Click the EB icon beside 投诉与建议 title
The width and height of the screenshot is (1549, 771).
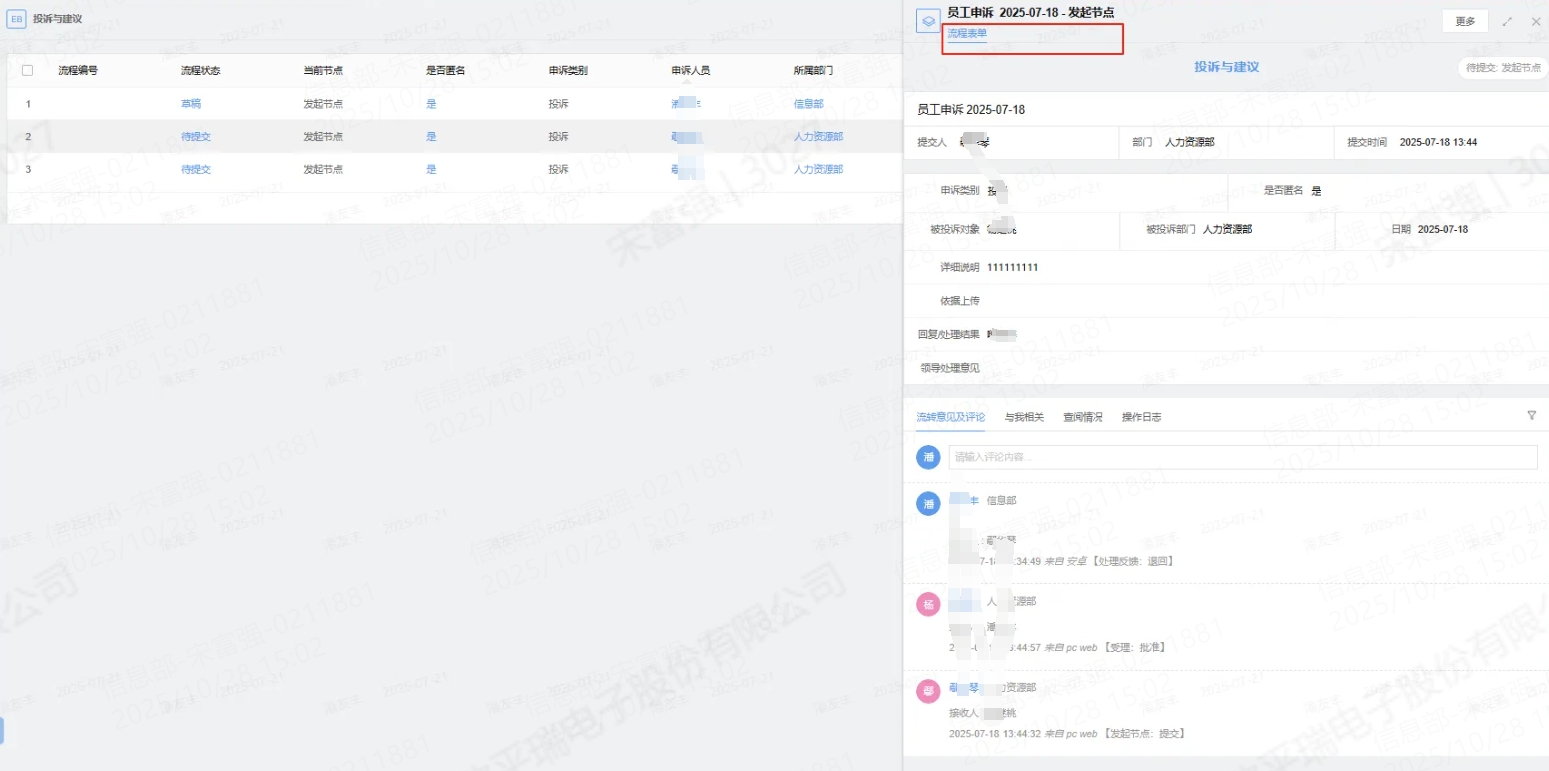point(16,19)
